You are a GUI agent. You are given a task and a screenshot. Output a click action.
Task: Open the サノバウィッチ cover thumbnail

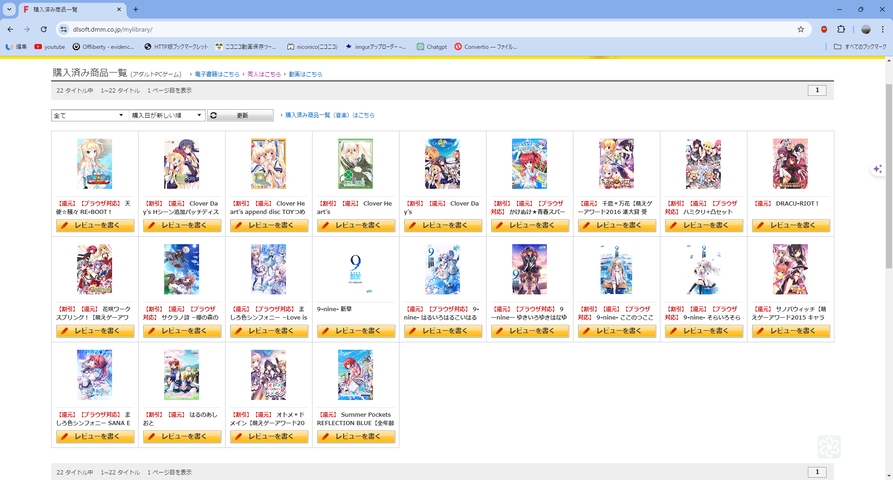[x=790, y=269]
